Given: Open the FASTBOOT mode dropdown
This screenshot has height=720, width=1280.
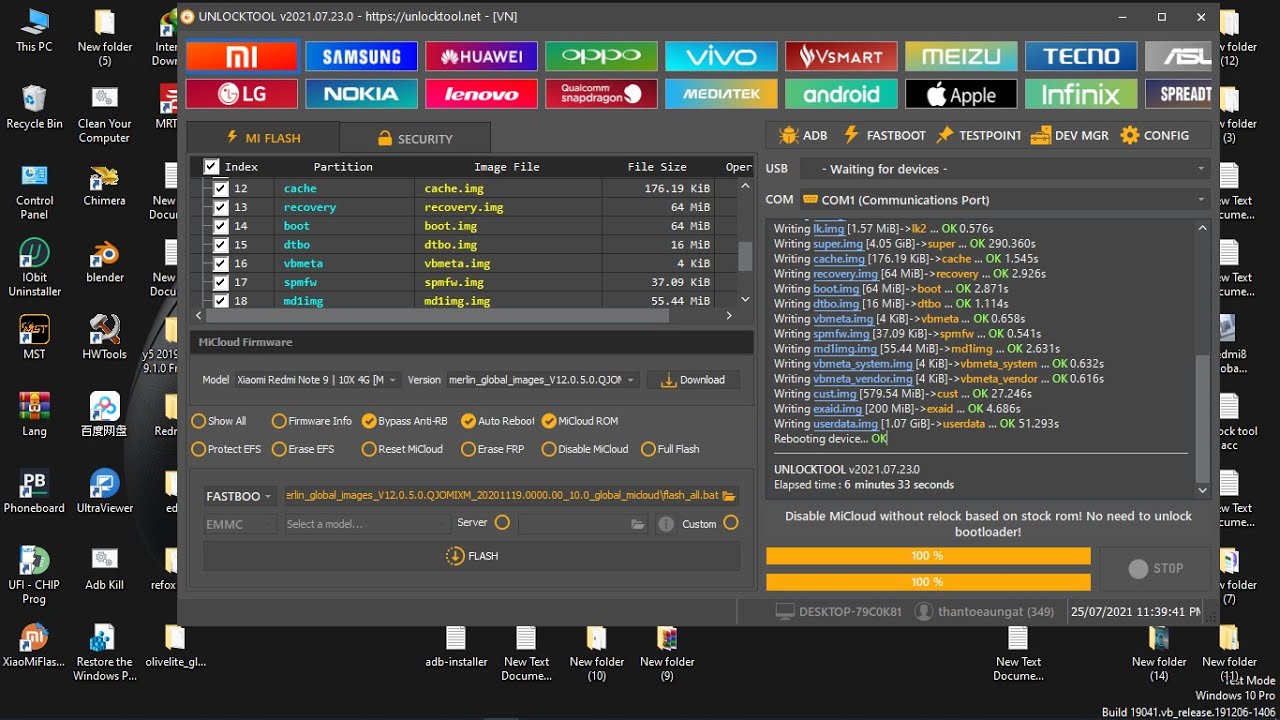Looking at the screenshot, I should click(x=240, y=496).
